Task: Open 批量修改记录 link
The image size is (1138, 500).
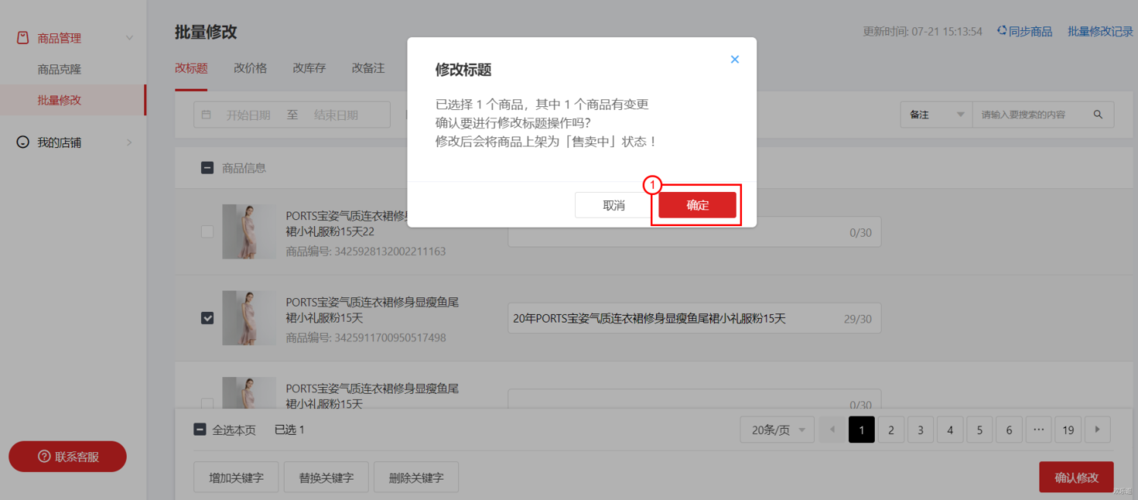Action: tap(1100, 31)
